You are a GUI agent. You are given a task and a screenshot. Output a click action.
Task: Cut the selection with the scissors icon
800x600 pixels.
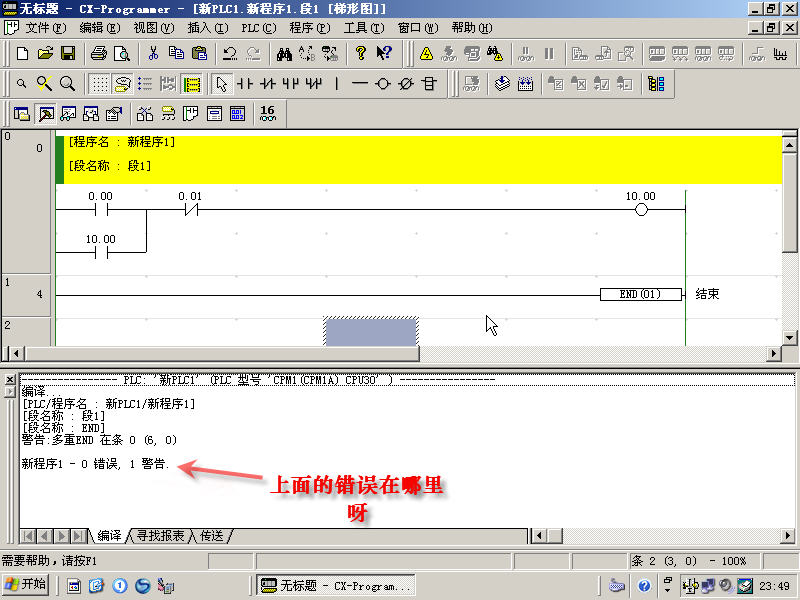coord(153,54)
